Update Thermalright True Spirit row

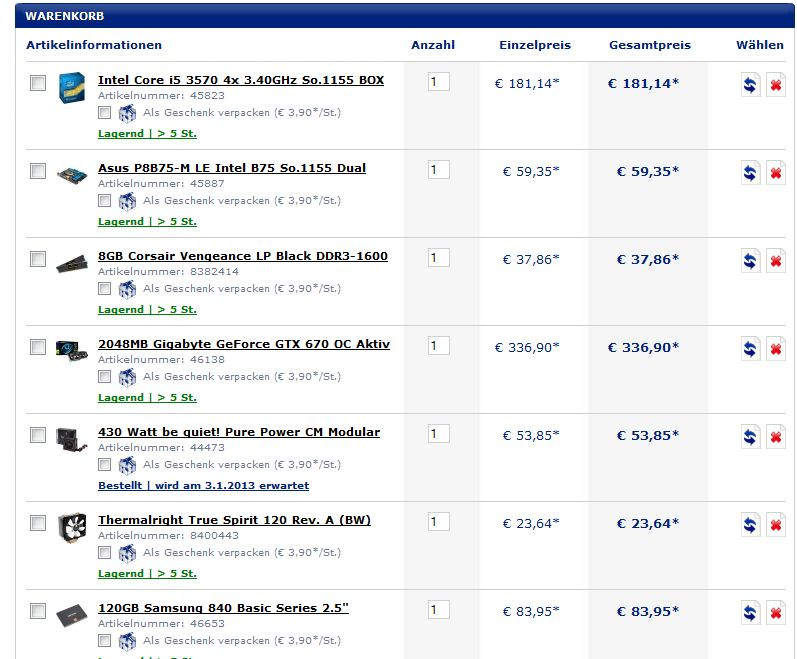pos(750,524)
